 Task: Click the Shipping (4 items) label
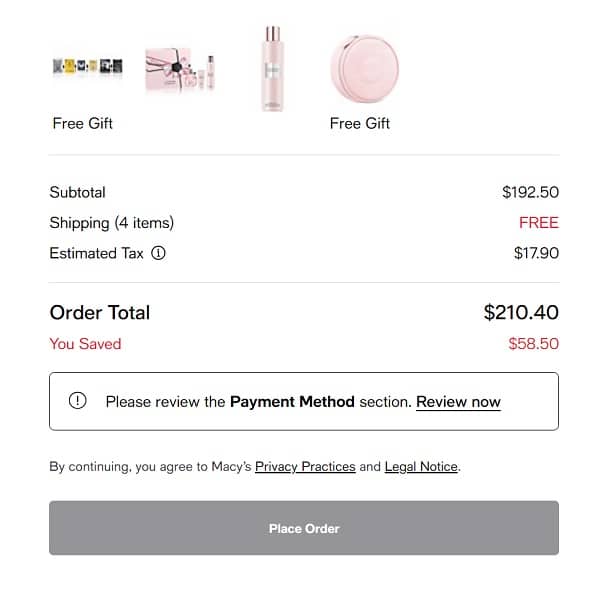(x=111, y=223)
